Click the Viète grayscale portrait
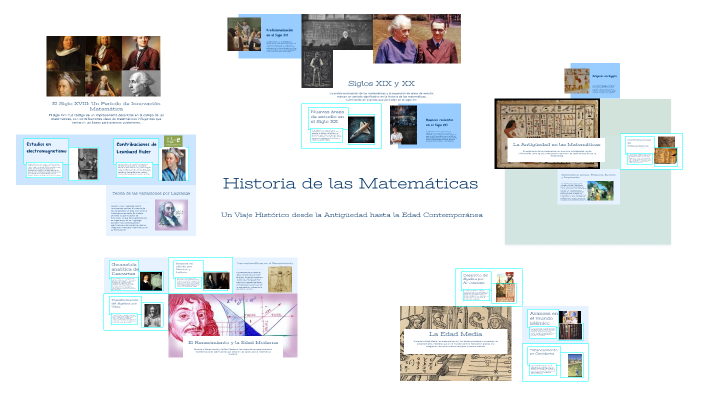 pos(153,315)
